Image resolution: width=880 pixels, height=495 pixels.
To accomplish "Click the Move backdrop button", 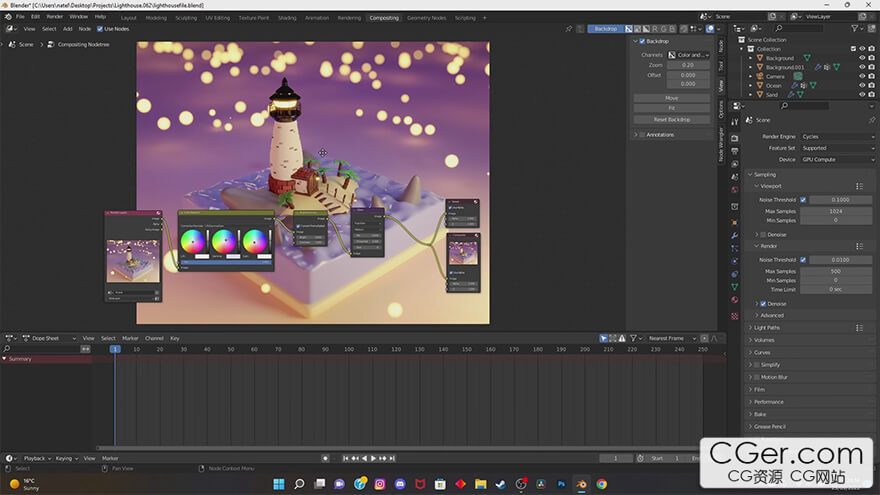I will (672, 98).
